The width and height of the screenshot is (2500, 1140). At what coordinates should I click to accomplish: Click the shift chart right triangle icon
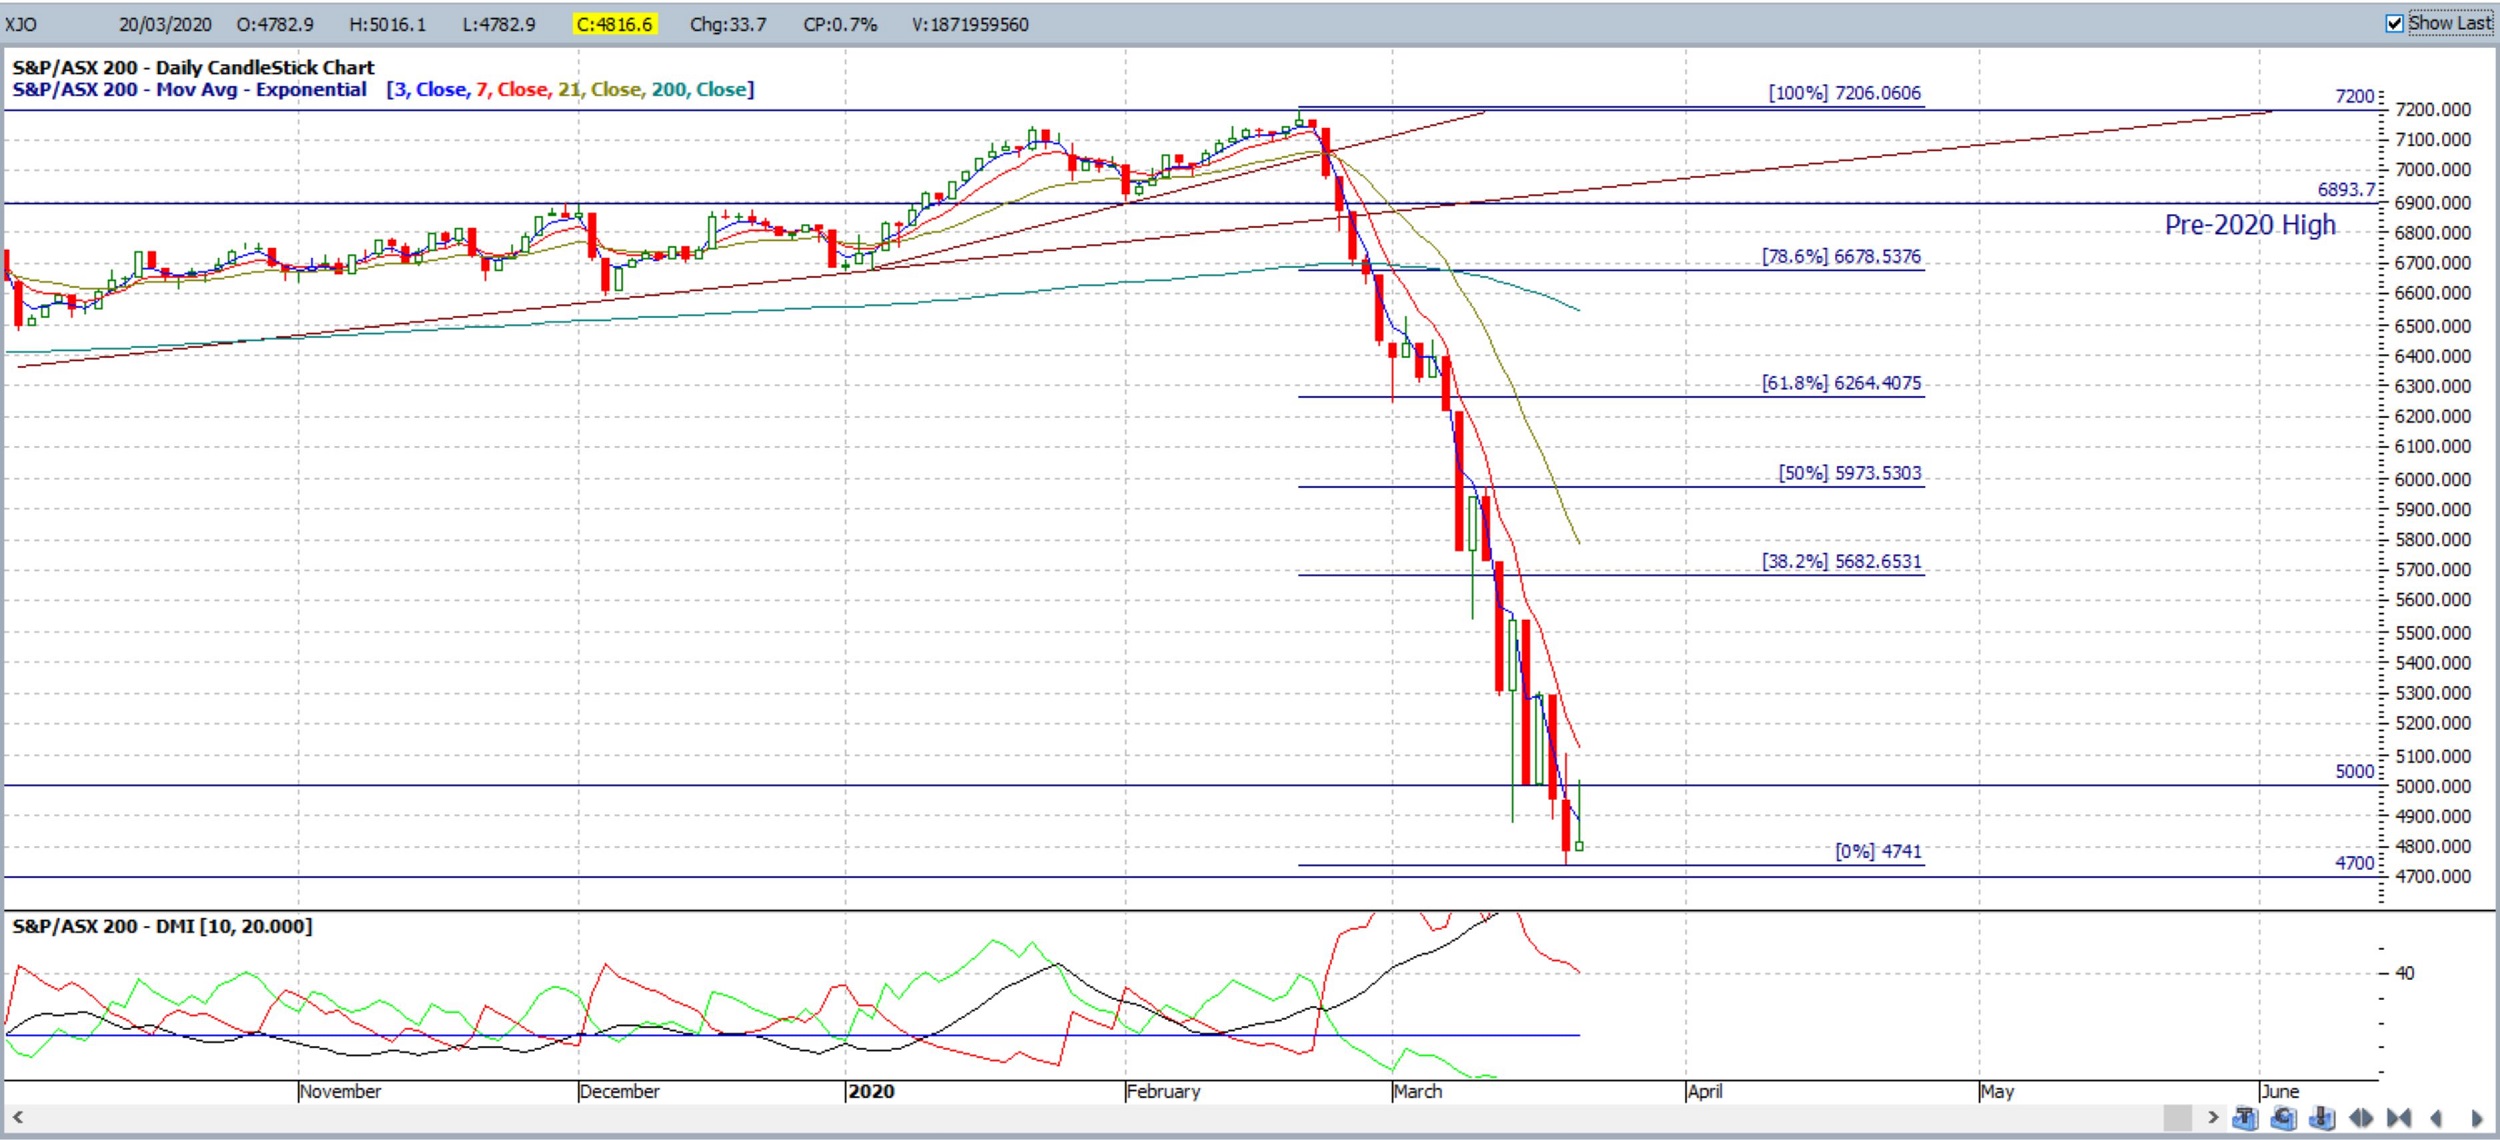click(2476, 1117)
